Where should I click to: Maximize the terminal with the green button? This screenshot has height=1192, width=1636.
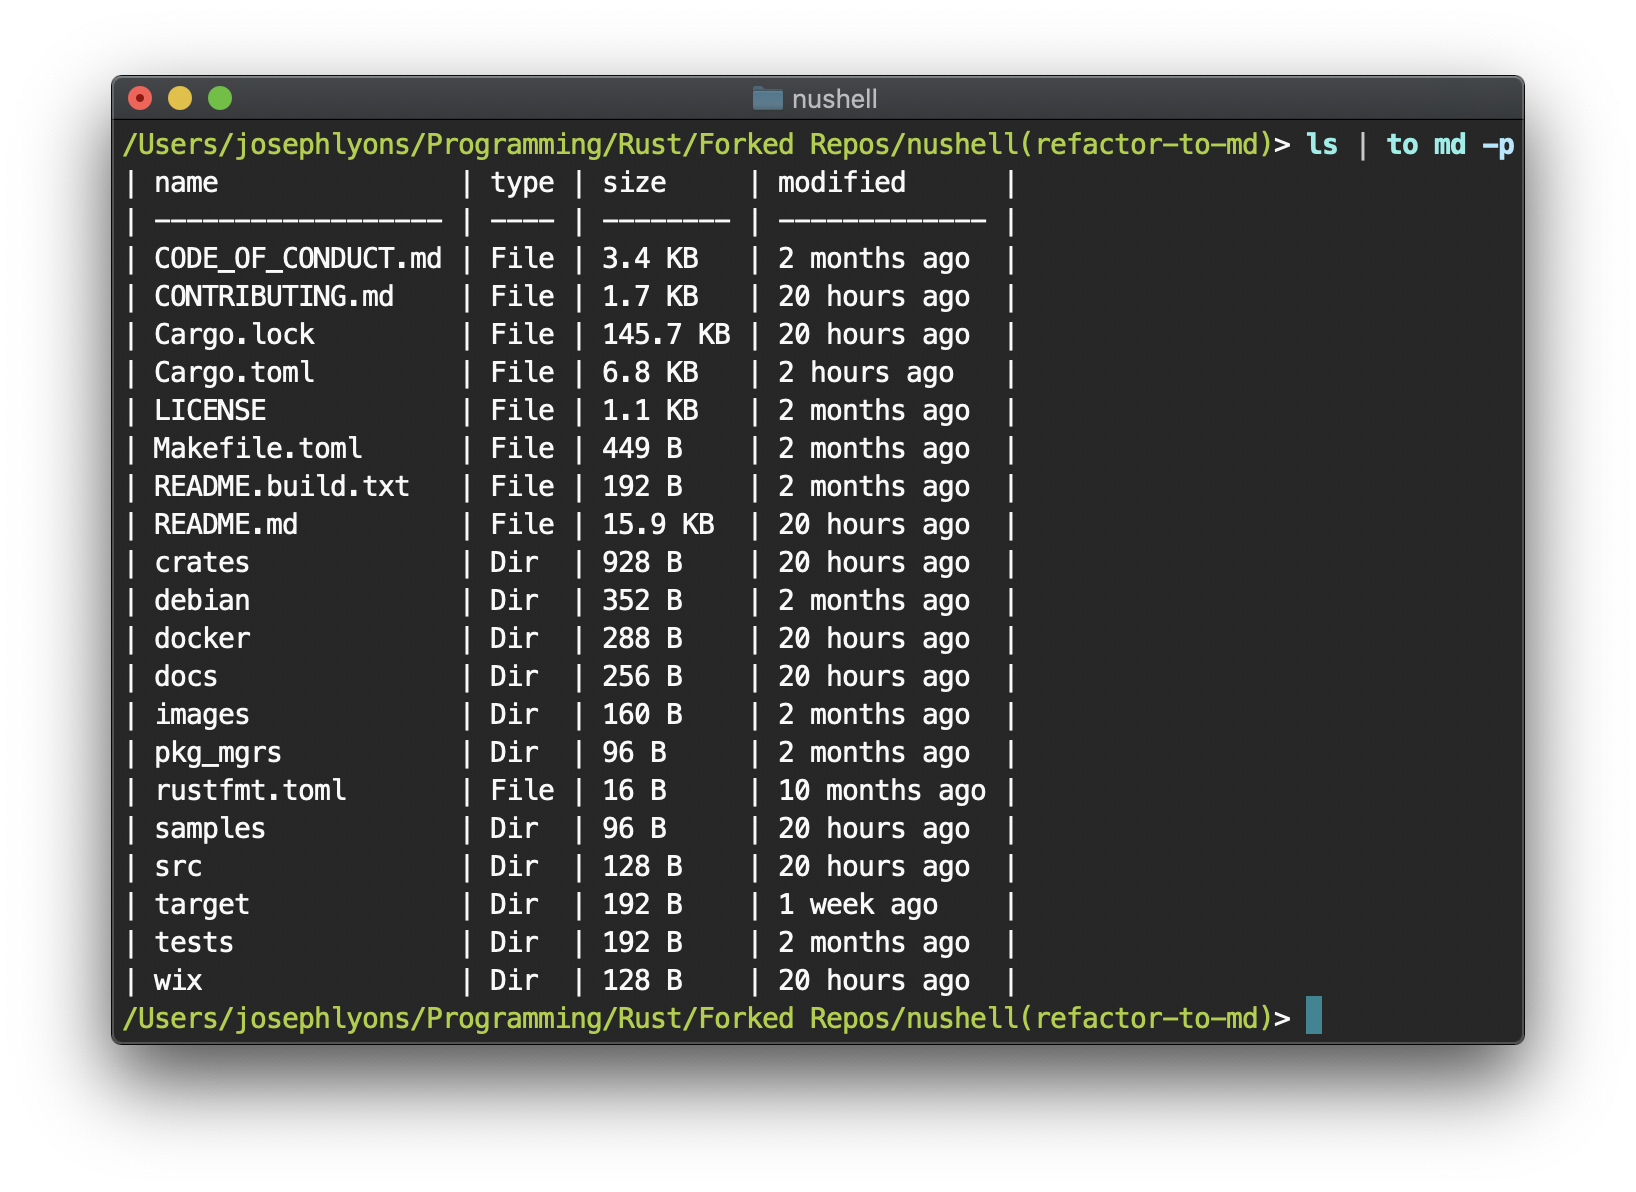[220, 98]
